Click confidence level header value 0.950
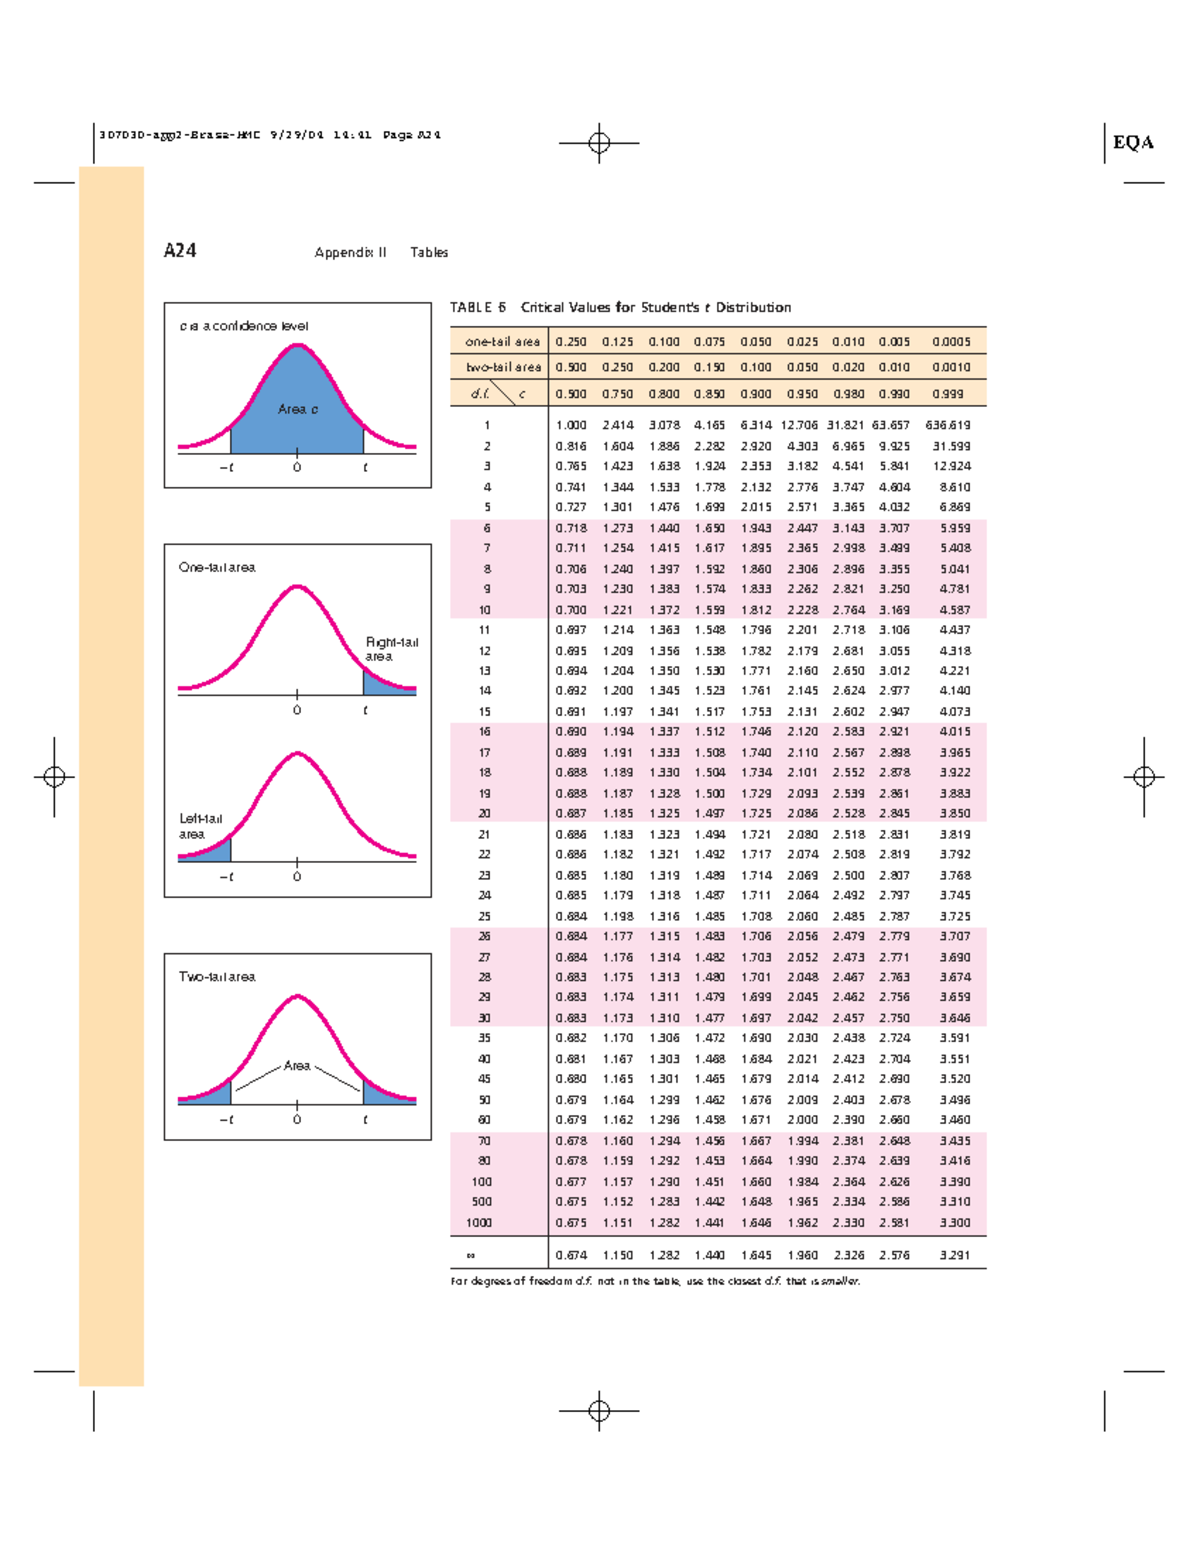Image resolution: width=1200 pixels, height=1553 pixels. click(x=802, y=394)
